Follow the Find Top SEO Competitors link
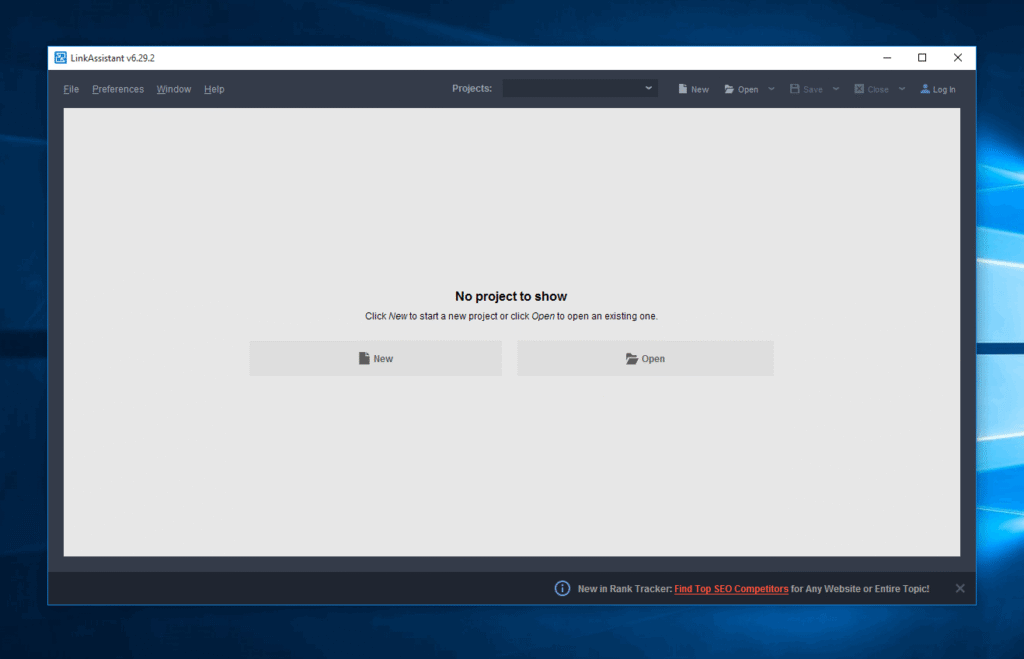Screen dimensions: 1024x659 click(x=730, y=588)
